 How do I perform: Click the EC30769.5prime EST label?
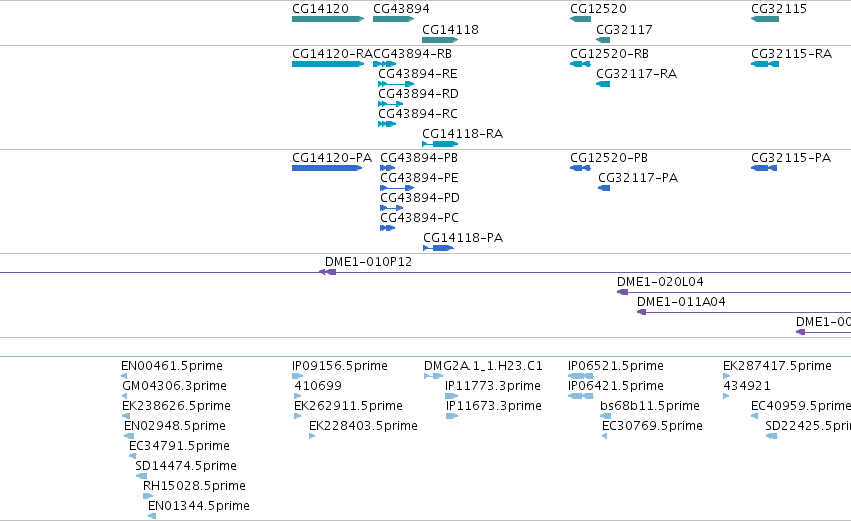(652, 427)
